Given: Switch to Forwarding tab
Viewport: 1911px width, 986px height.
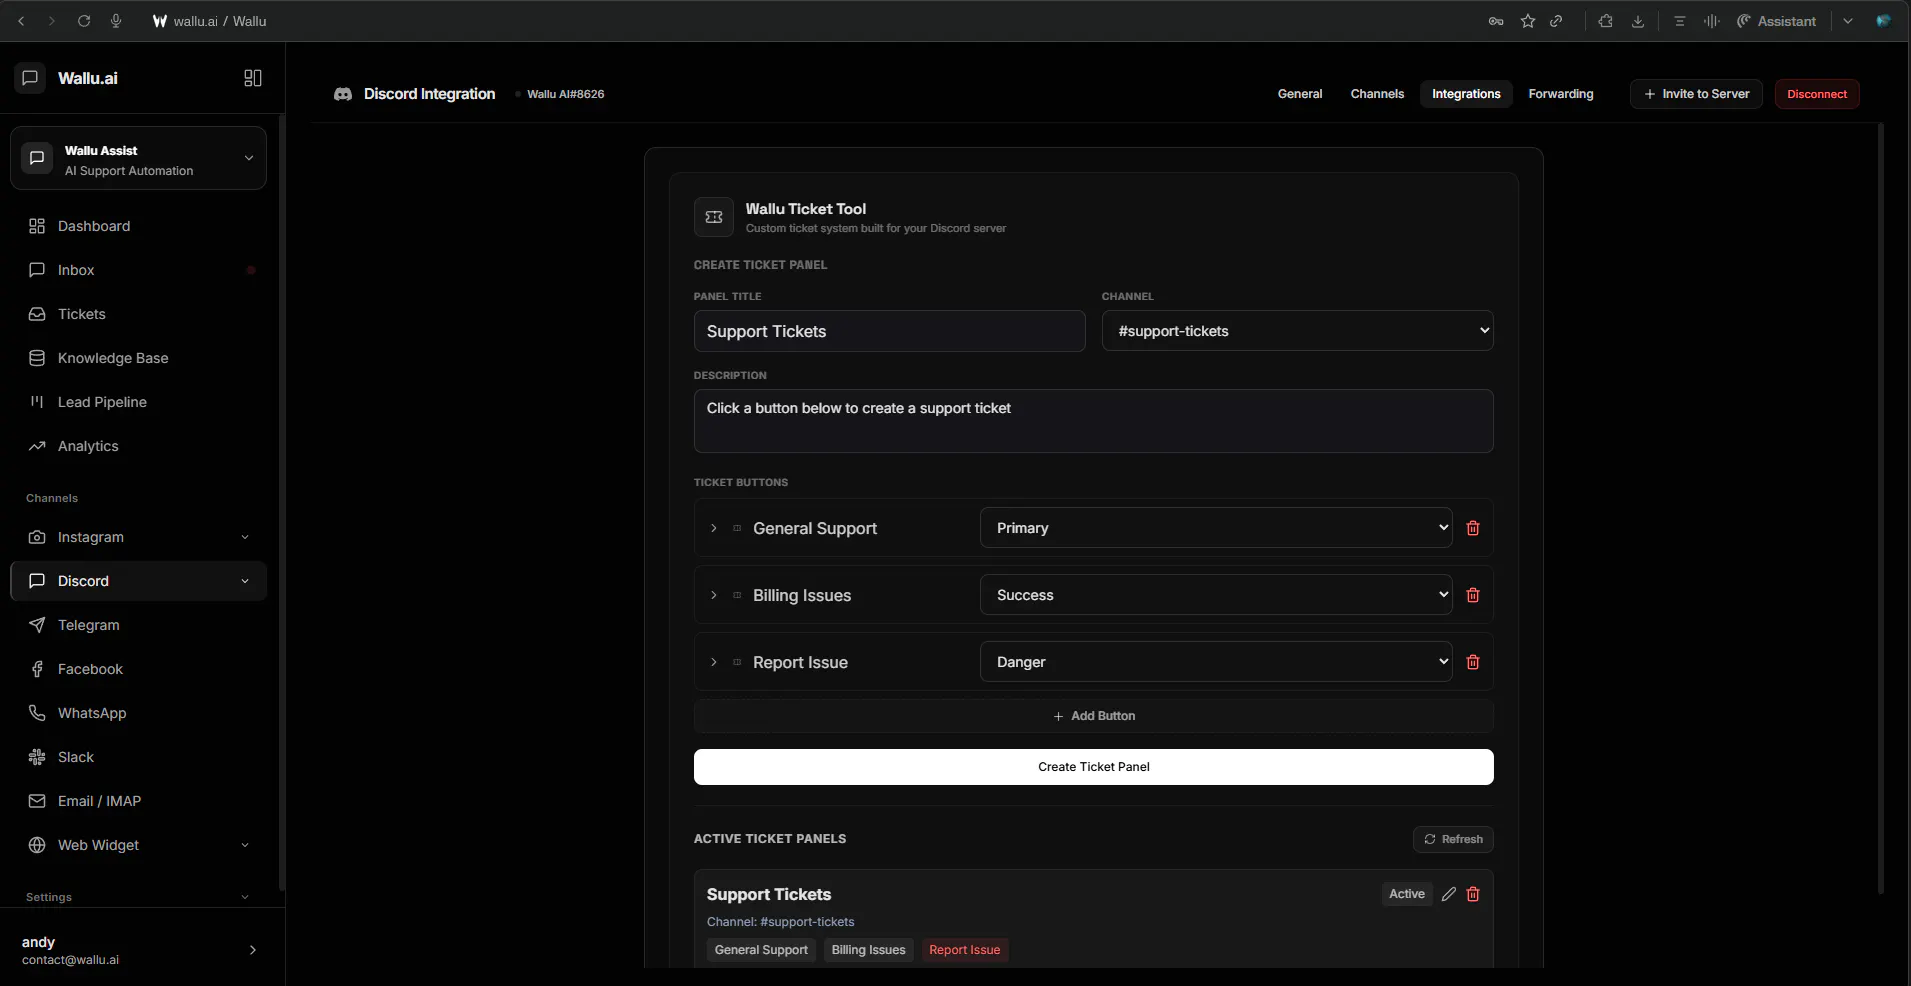Looking at the screenshot, I should (1561, 94).
